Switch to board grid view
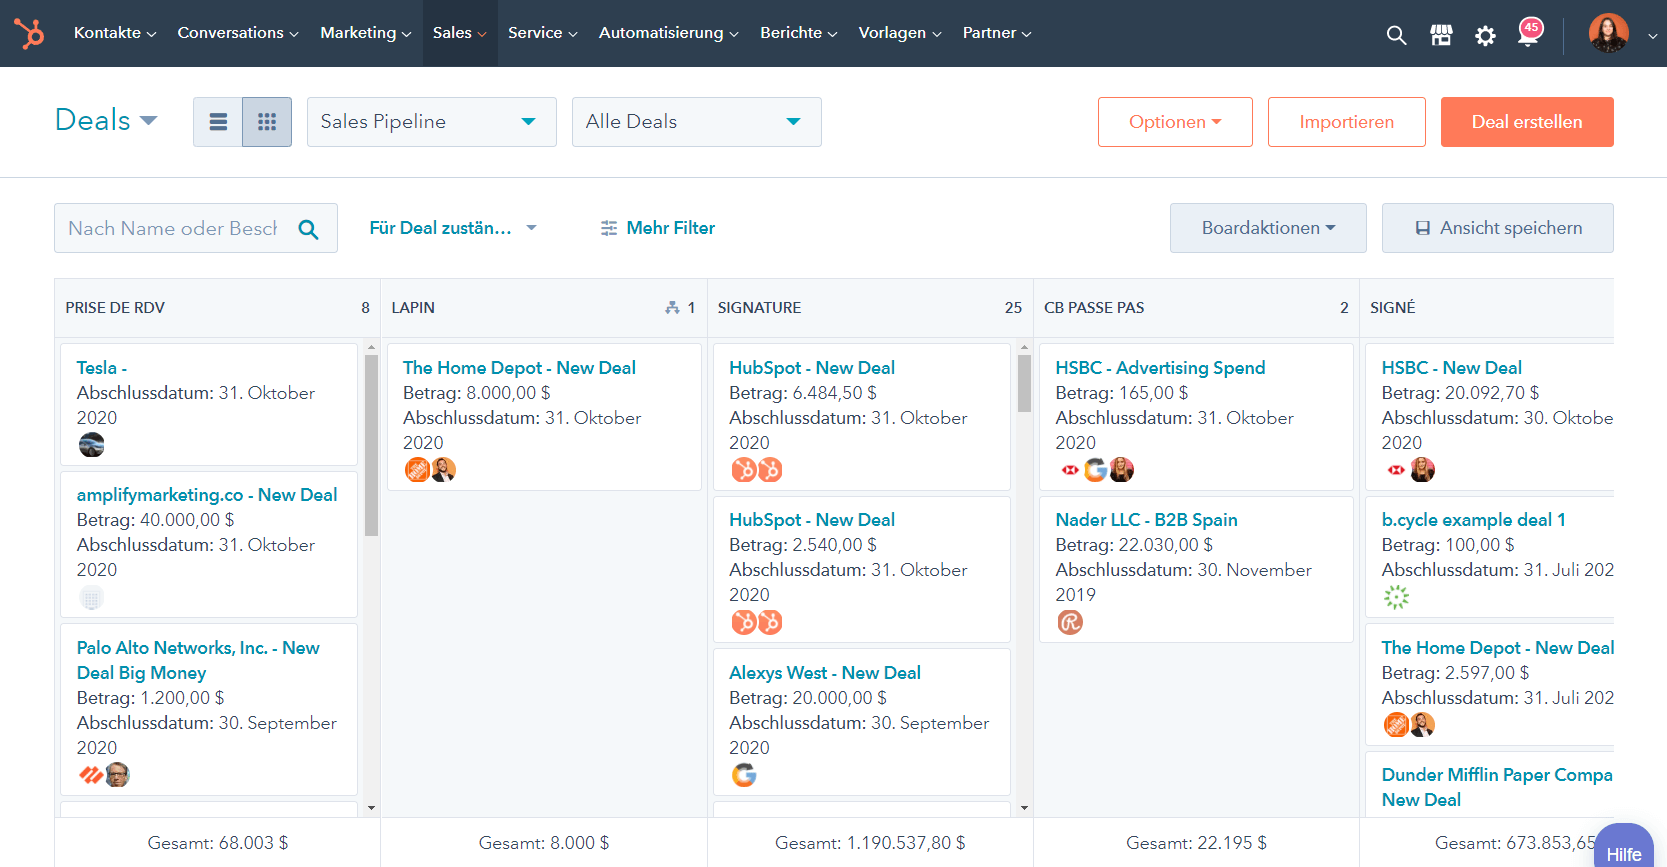Image resolution: width=1667 pixels, height=867 pixels. pyautogui.click(x=267, y=122)
